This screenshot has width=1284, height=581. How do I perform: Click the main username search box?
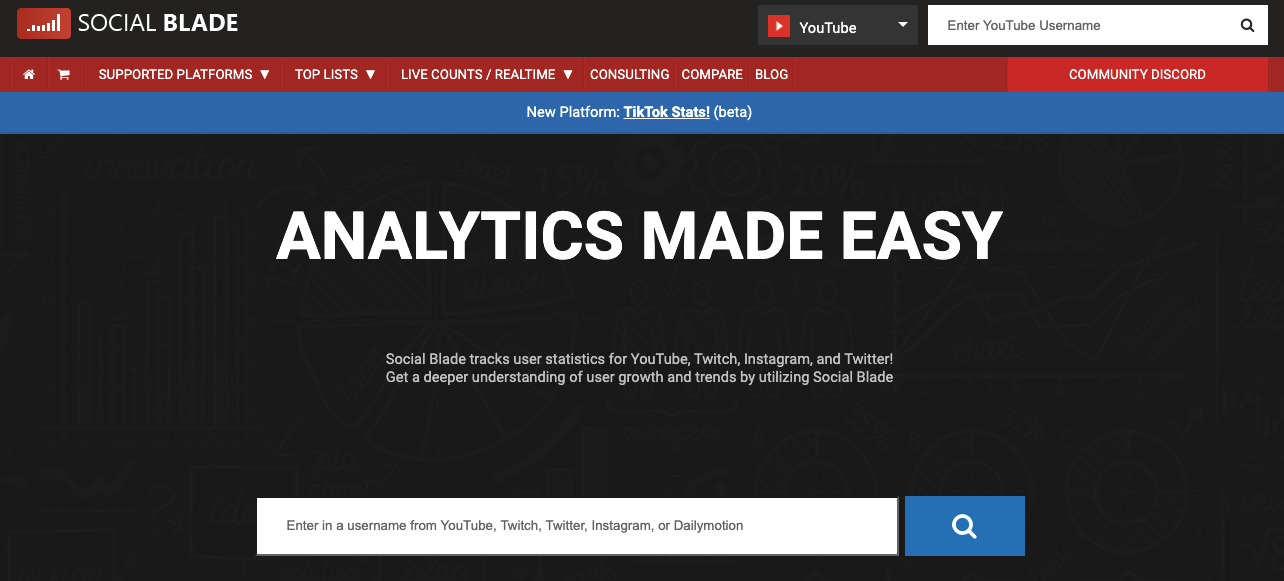tap(576, 525)
